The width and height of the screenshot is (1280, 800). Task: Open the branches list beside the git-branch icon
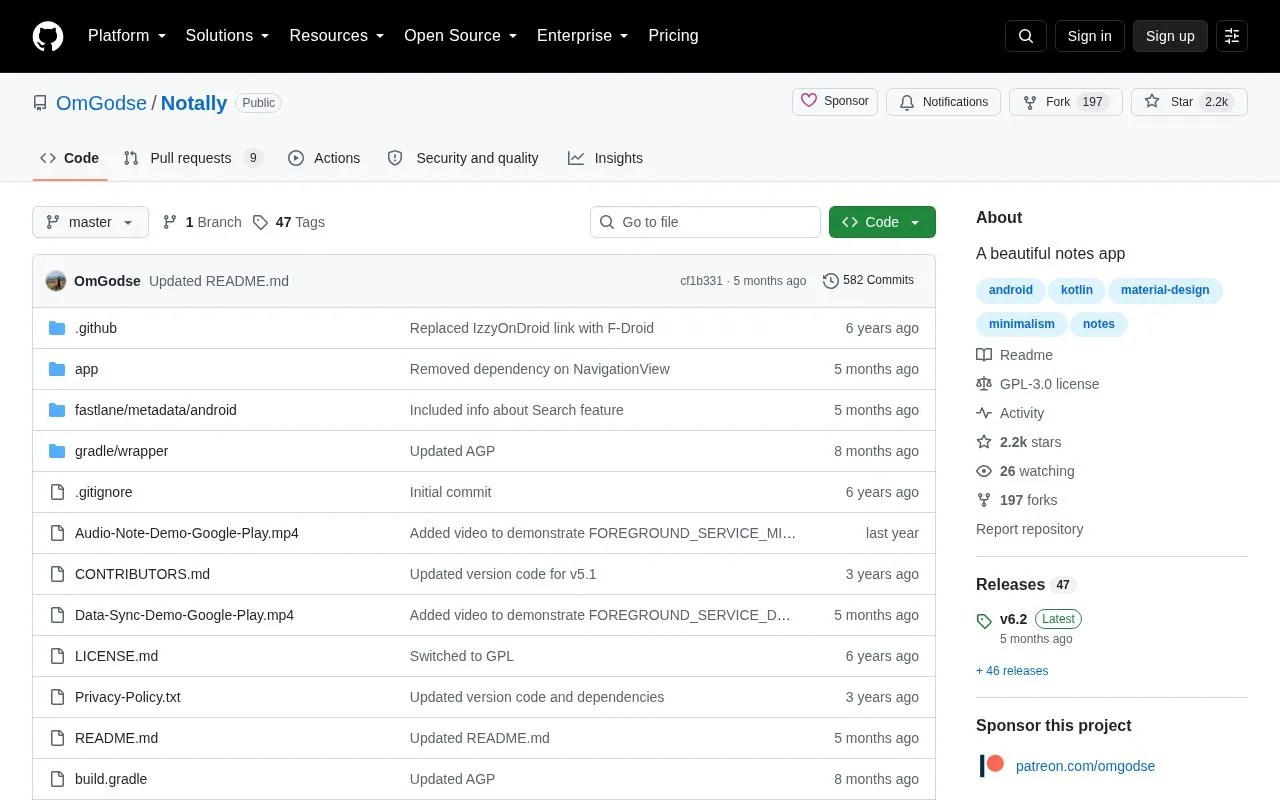pyautogui.click(x=202, y=222)
